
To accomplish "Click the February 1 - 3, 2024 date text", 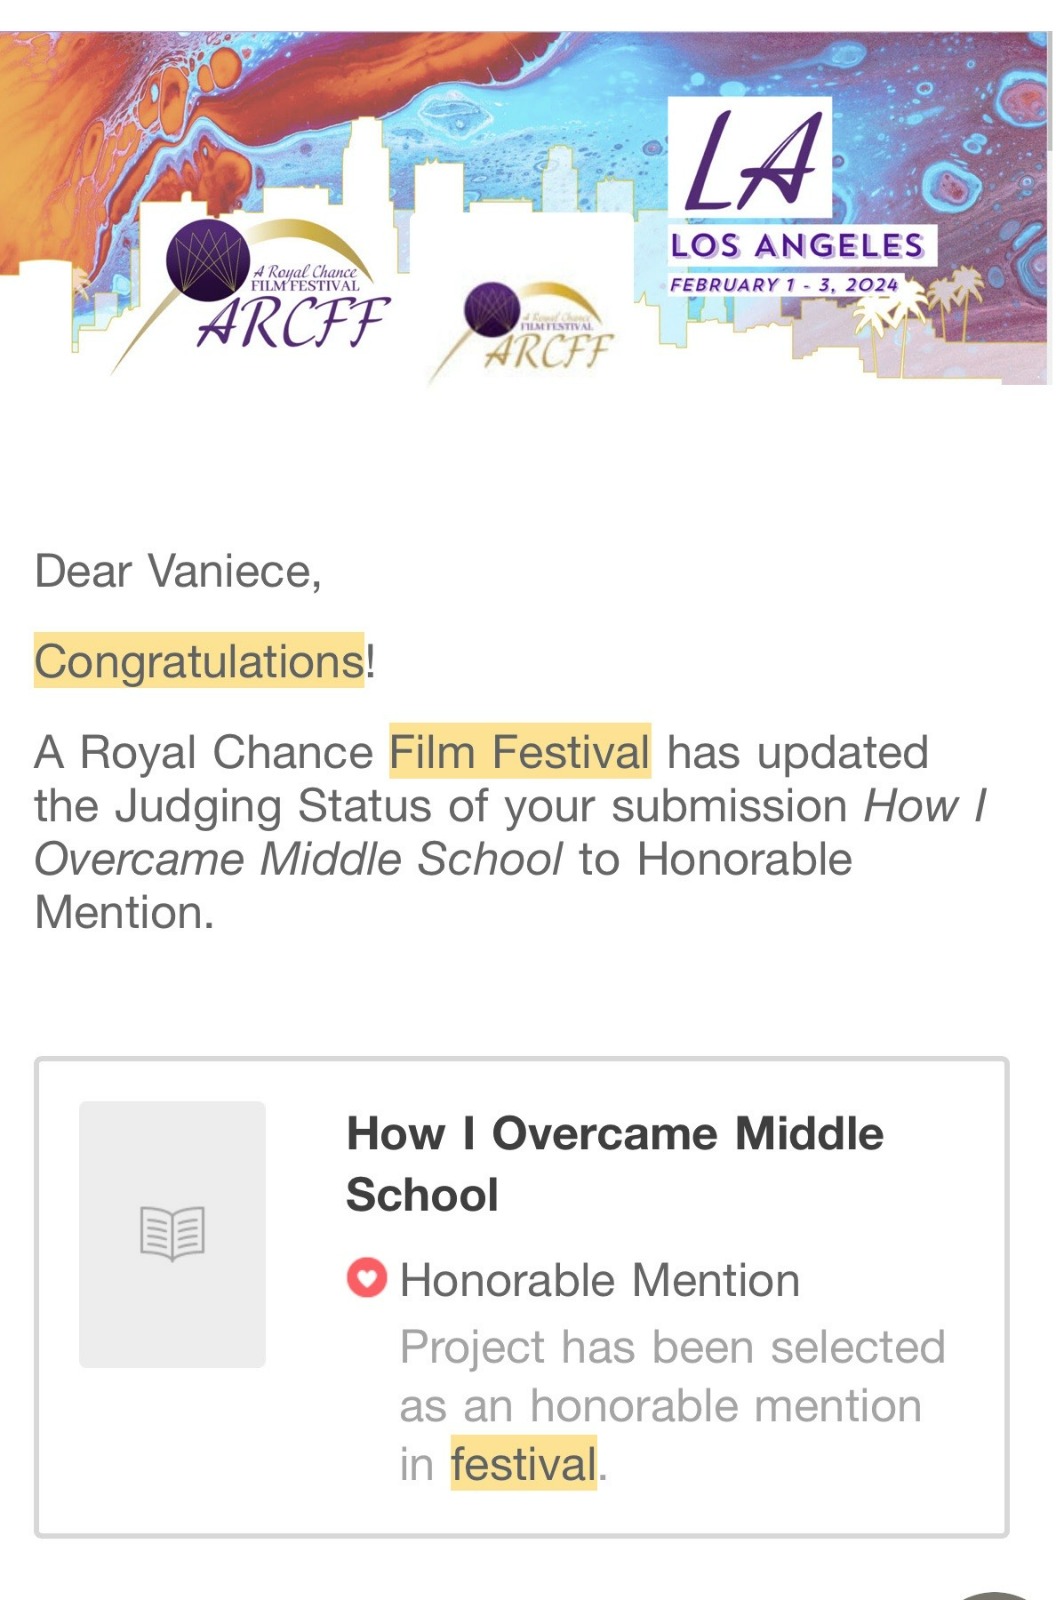I will click(x=784, y=284).
